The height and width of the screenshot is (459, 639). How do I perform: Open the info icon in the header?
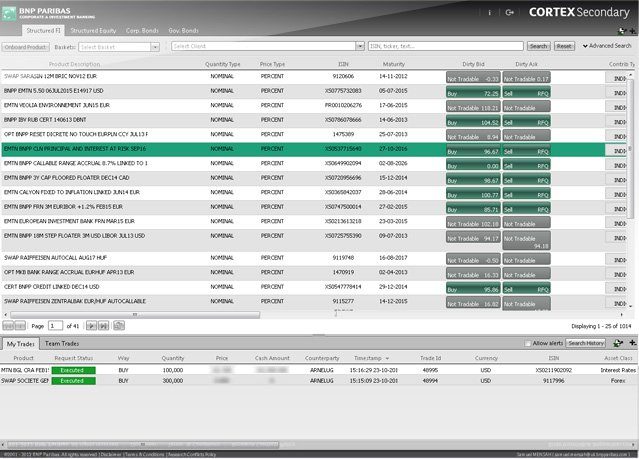point(489,13)
